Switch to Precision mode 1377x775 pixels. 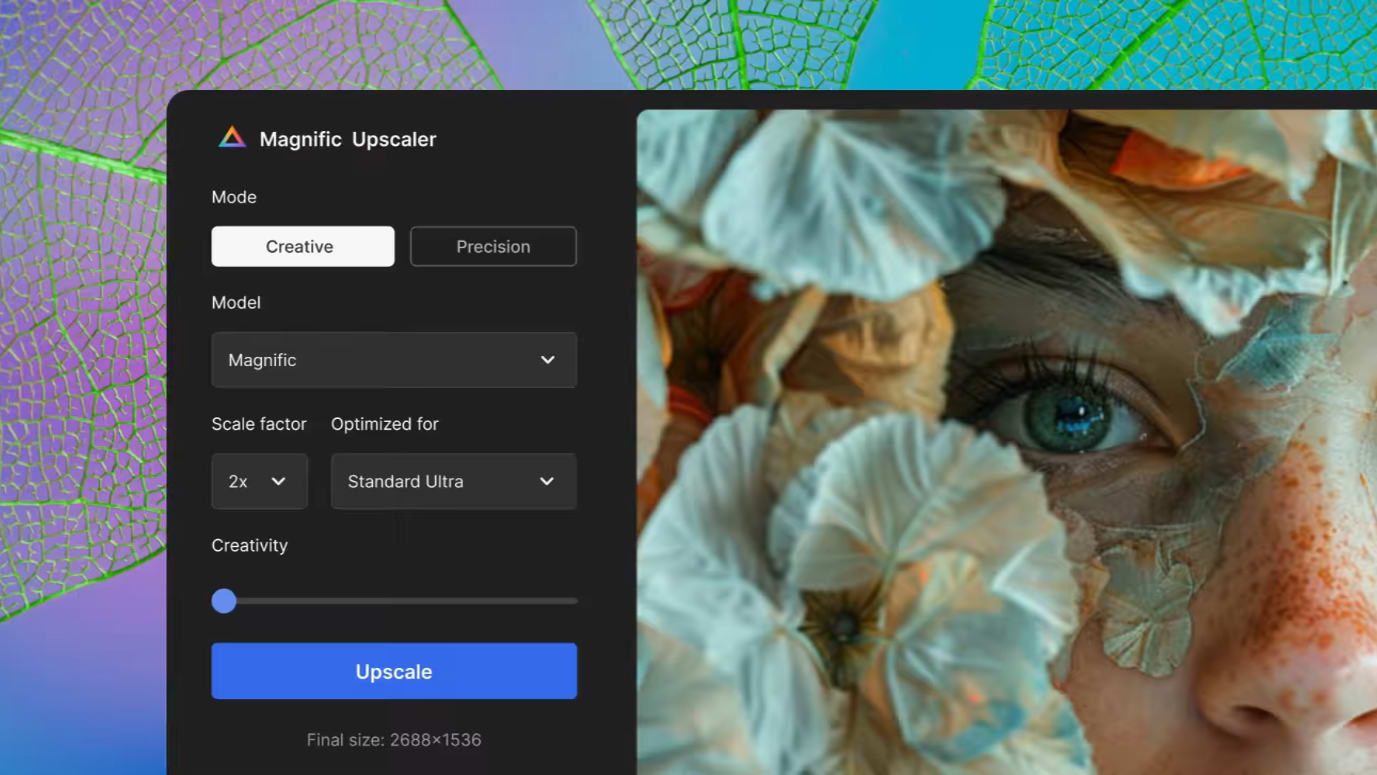[x=493, y=246]
